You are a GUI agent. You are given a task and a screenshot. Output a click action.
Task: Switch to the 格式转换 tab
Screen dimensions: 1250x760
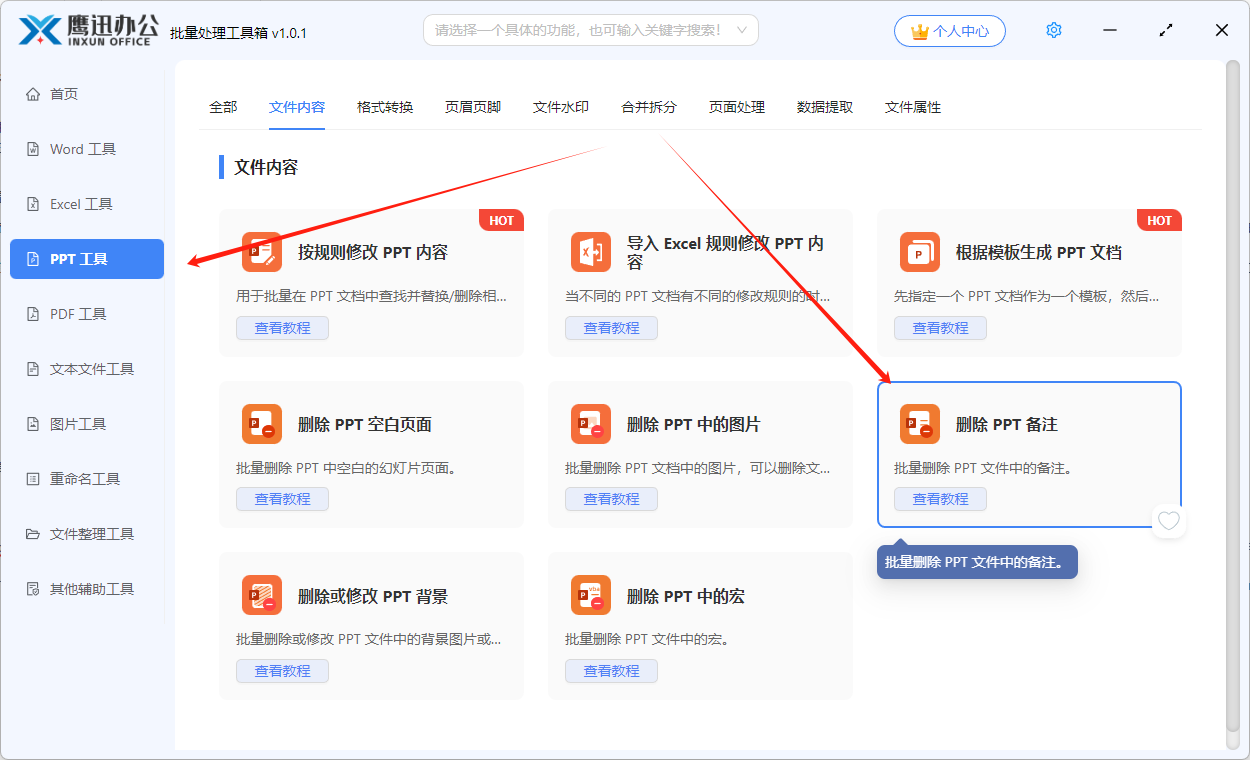(385, 107)
